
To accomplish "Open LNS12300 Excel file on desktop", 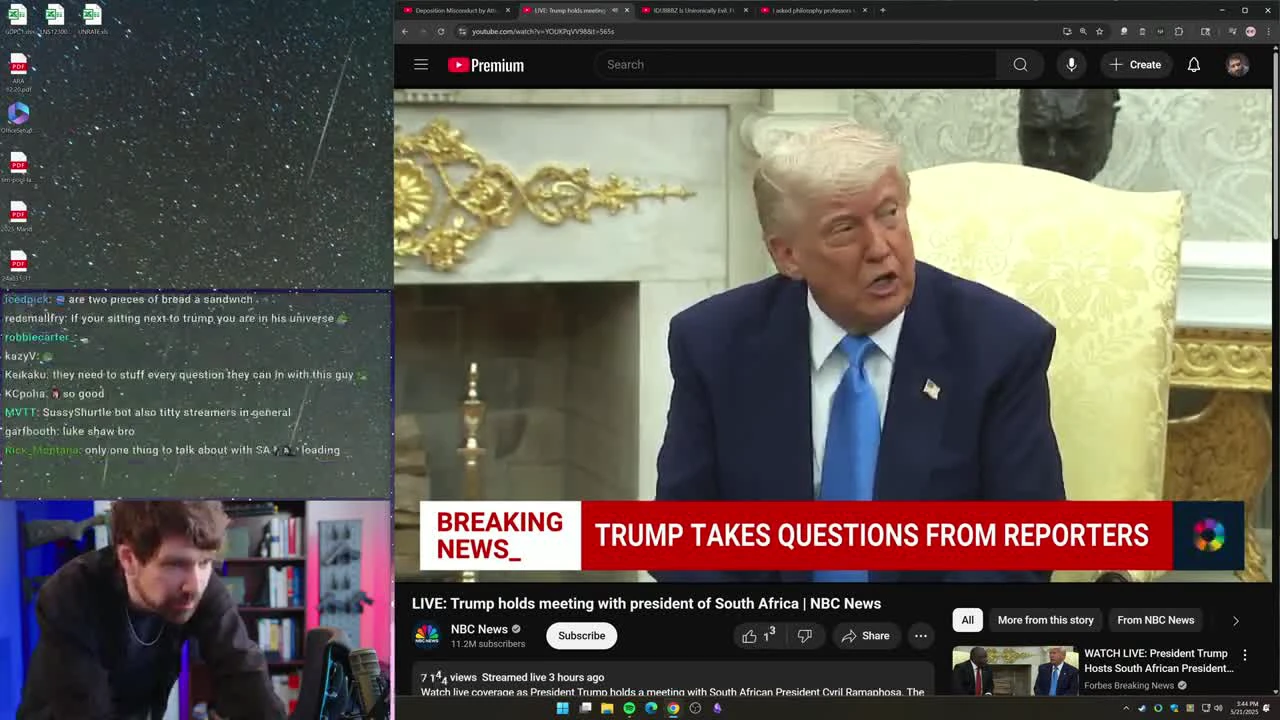I will (55, 18).
